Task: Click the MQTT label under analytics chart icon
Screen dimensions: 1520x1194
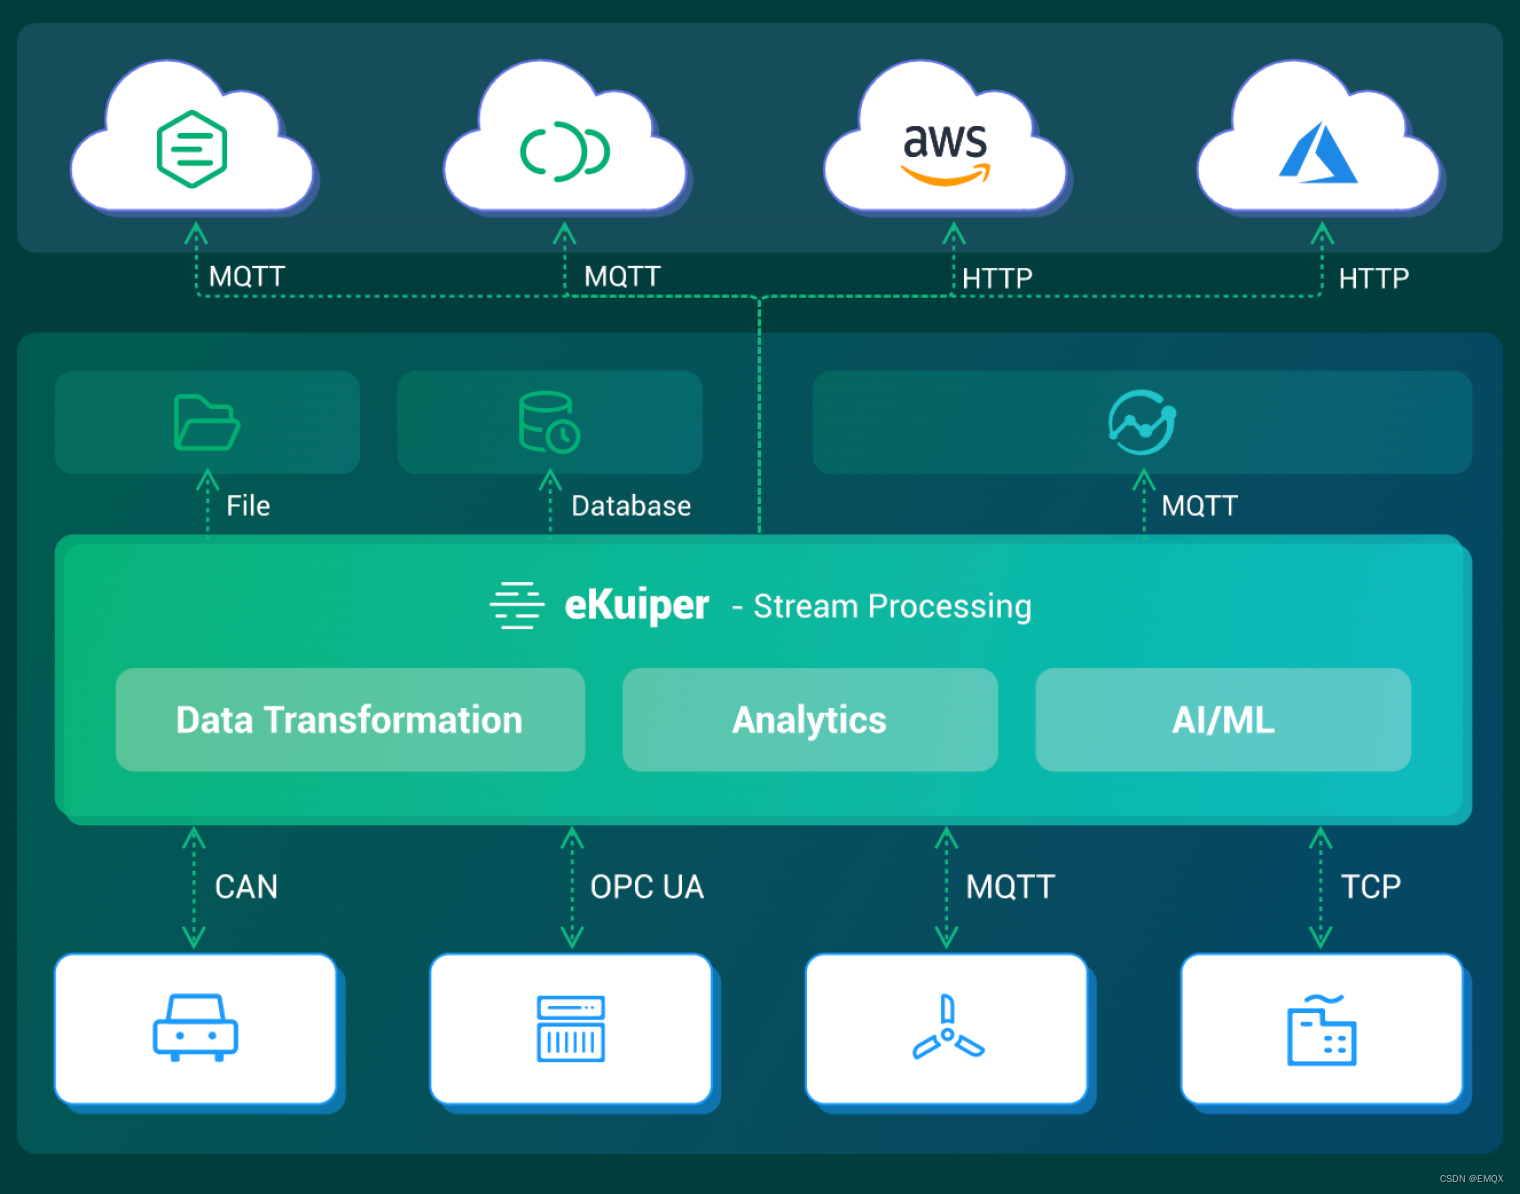Action: pyautogui.click(x=1199, y=506)
